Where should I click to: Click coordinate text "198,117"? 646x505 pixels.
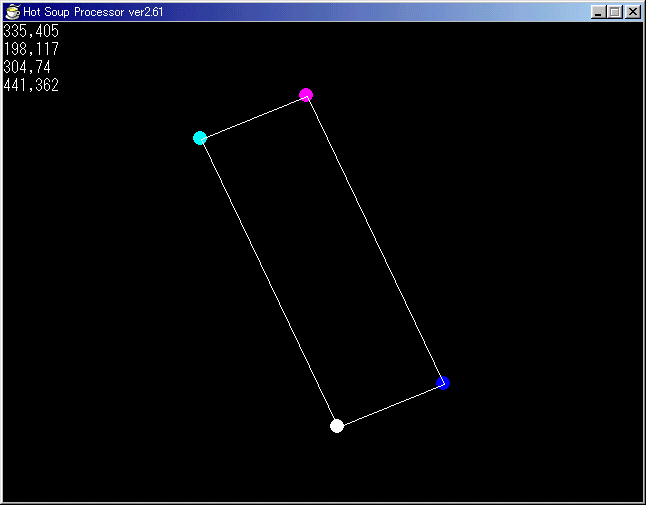(31, 49)
